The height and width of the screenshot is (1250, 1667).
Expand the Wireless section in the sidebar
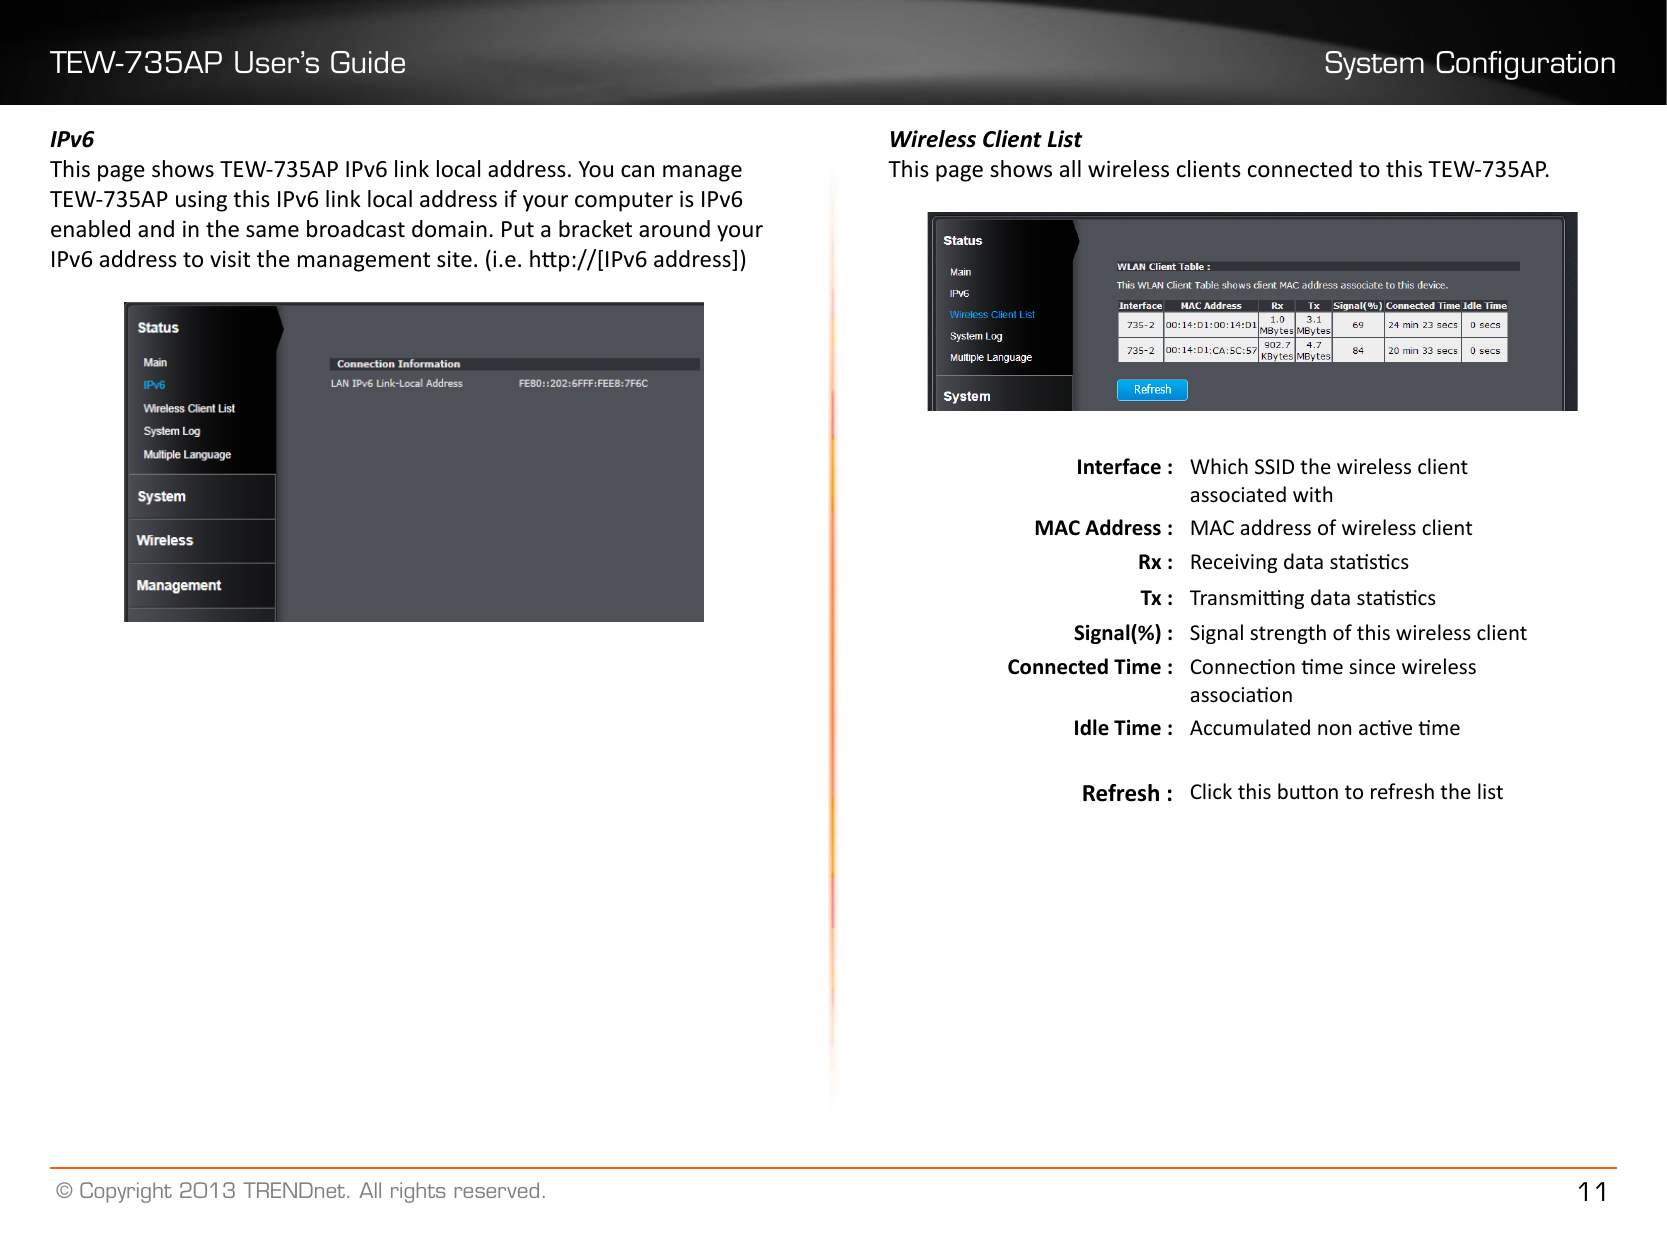pyautogui.click(x=201, y=540)
